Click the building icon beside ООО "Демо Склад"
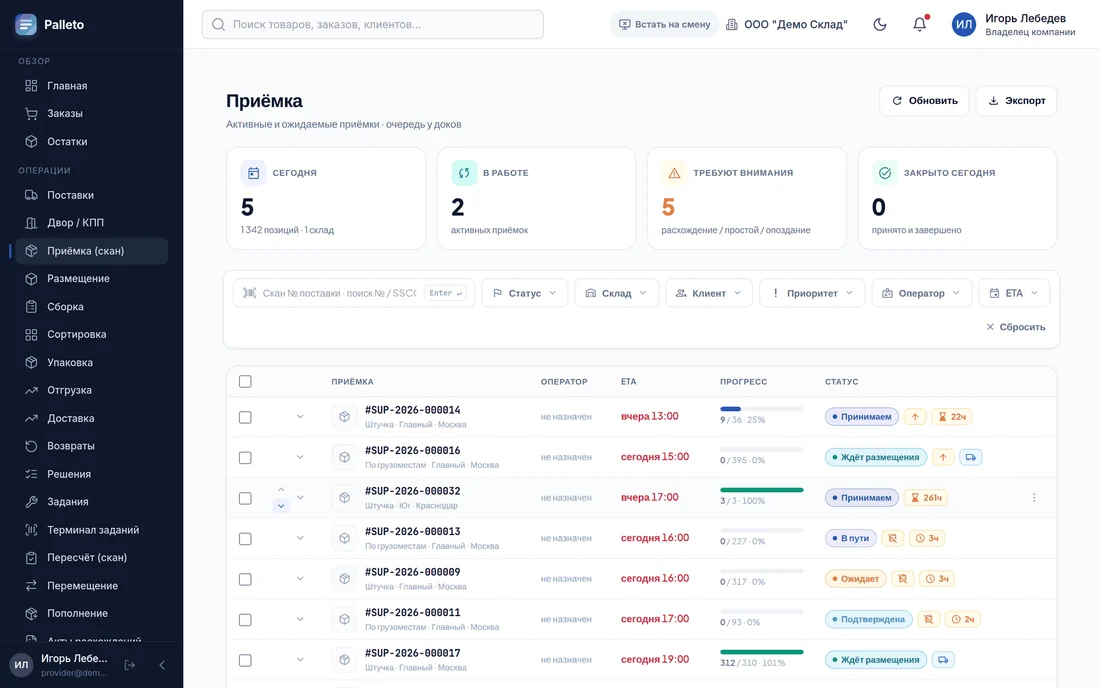 point(732,25)
